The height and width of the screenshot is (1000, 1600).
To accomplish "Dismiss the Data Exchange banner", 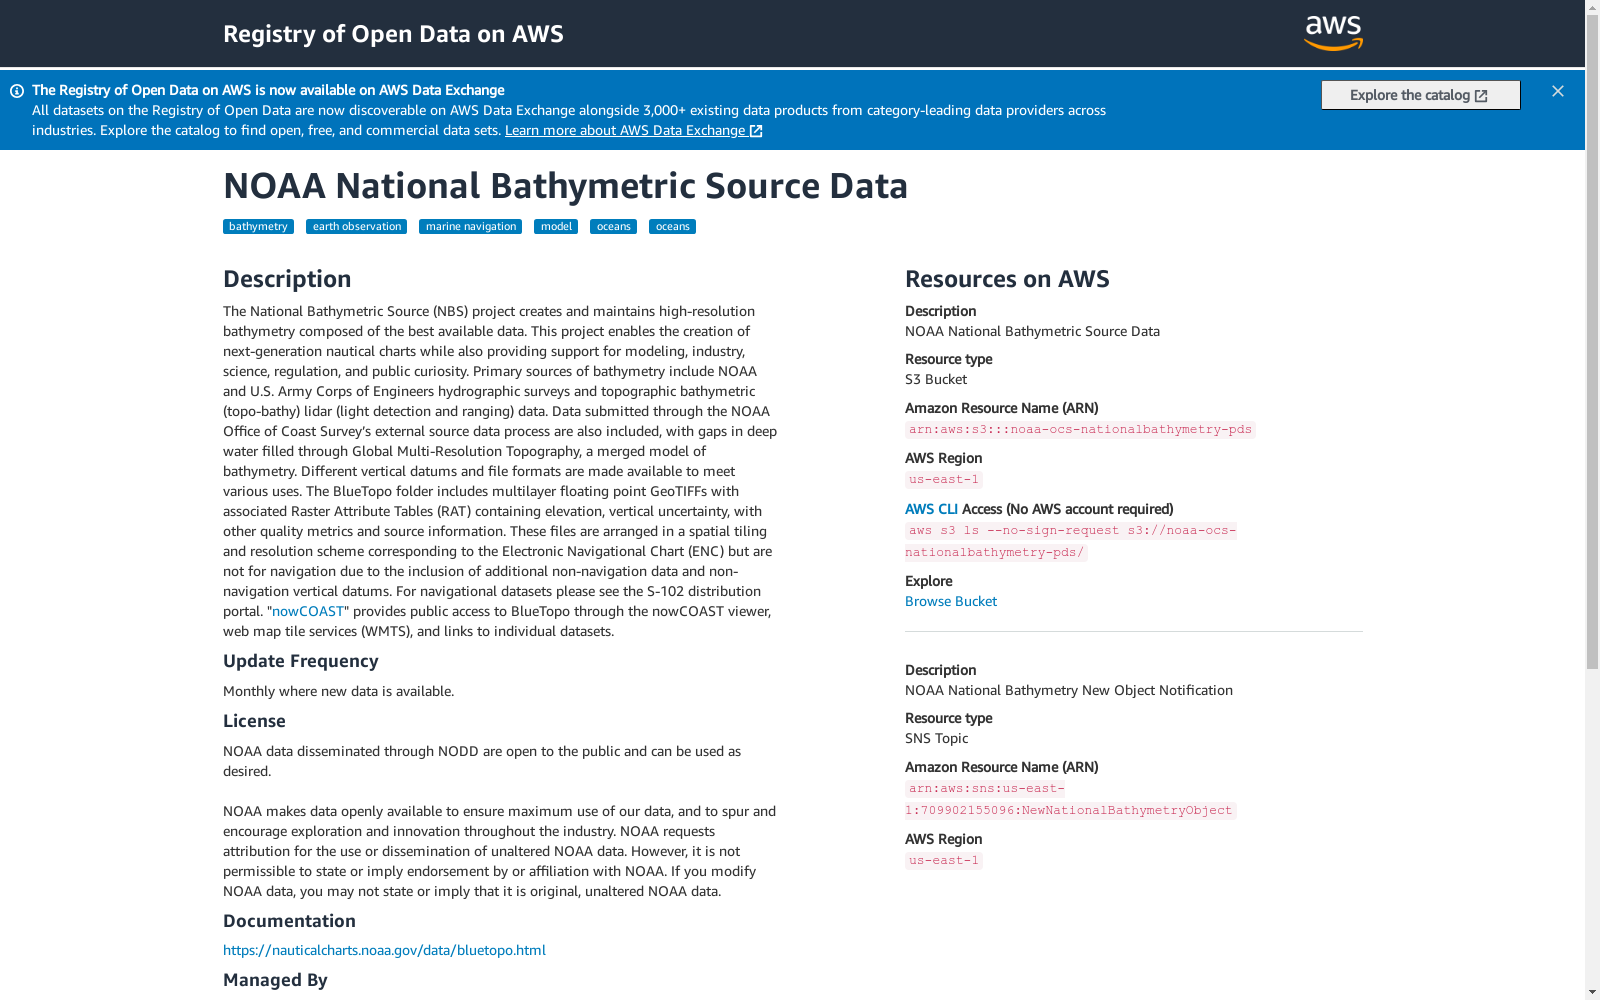I will pyautogui.click(x=1558, y=91).
